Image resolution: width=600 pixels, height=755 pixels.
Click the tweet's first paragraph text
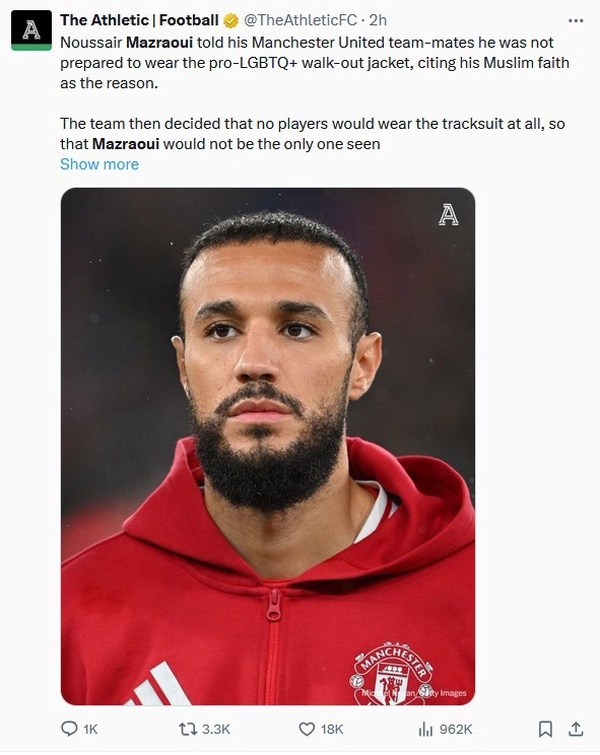[300, 63]
